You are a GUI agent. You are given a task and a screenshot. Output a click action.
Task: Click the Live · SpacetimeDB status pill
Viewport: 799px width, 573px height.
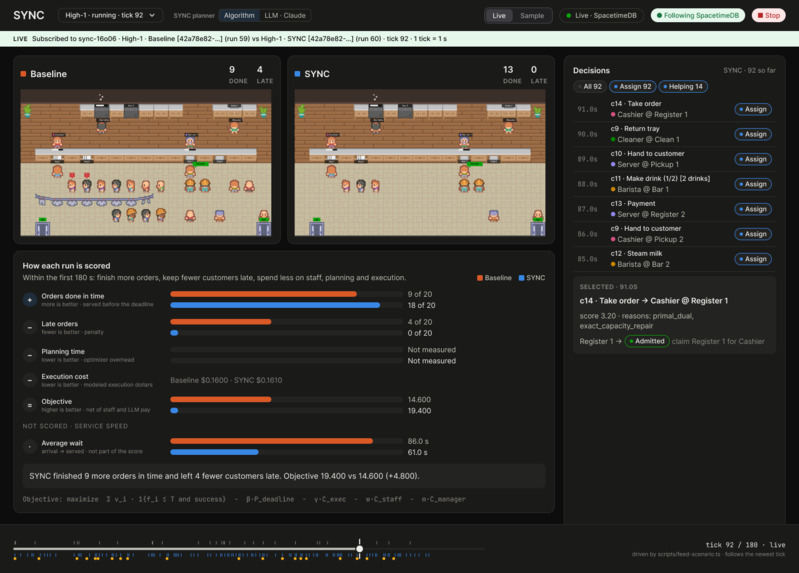601,15
